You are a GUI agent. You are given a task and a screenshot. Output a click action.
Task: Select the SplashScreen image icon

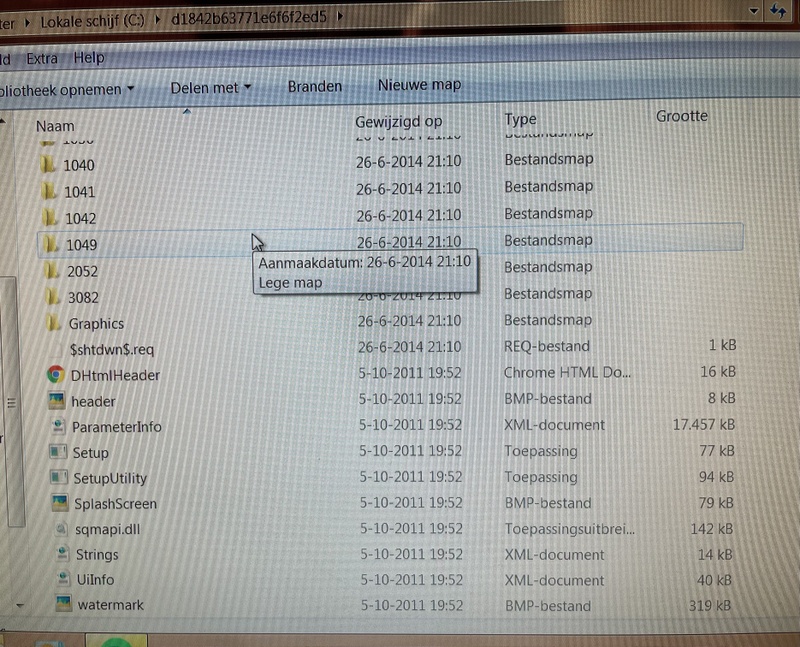[60, 503]
